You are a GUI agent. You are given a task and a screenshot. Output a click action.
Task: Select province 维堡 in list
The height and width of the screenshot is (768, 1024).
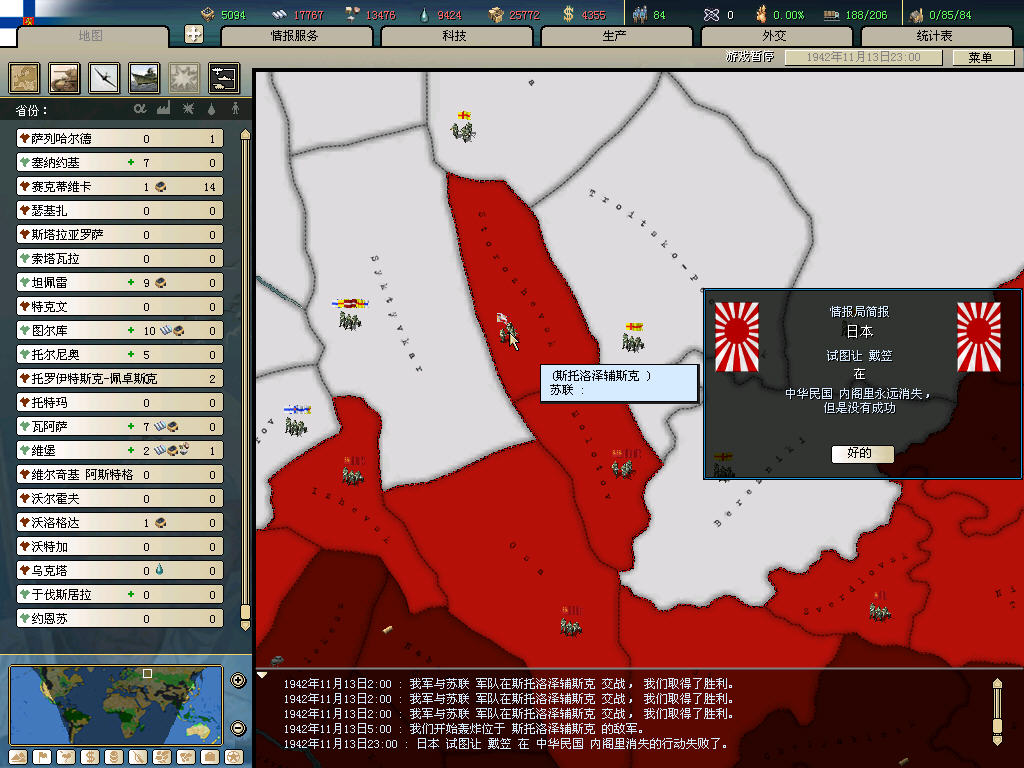[x=120, y=451]
